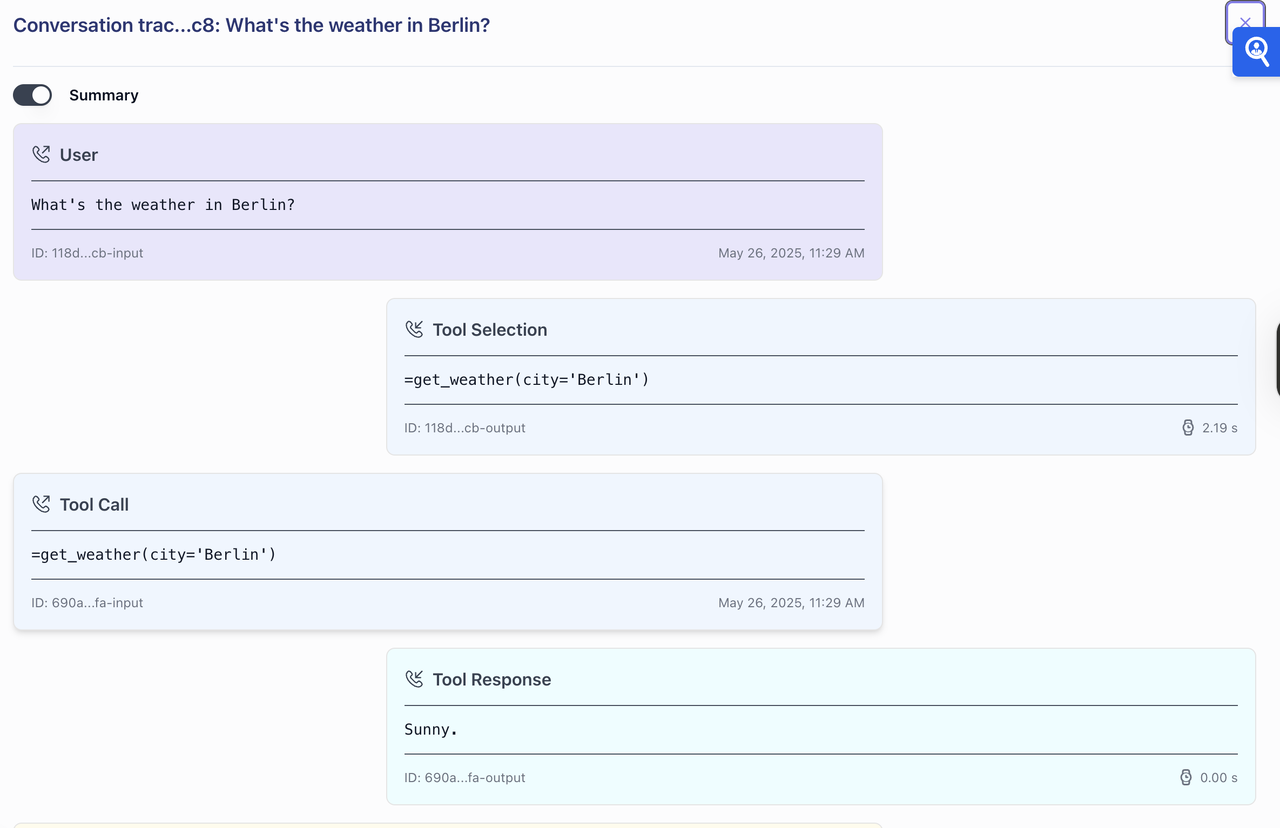Close the conversation trace dialog

point(1244,22)
